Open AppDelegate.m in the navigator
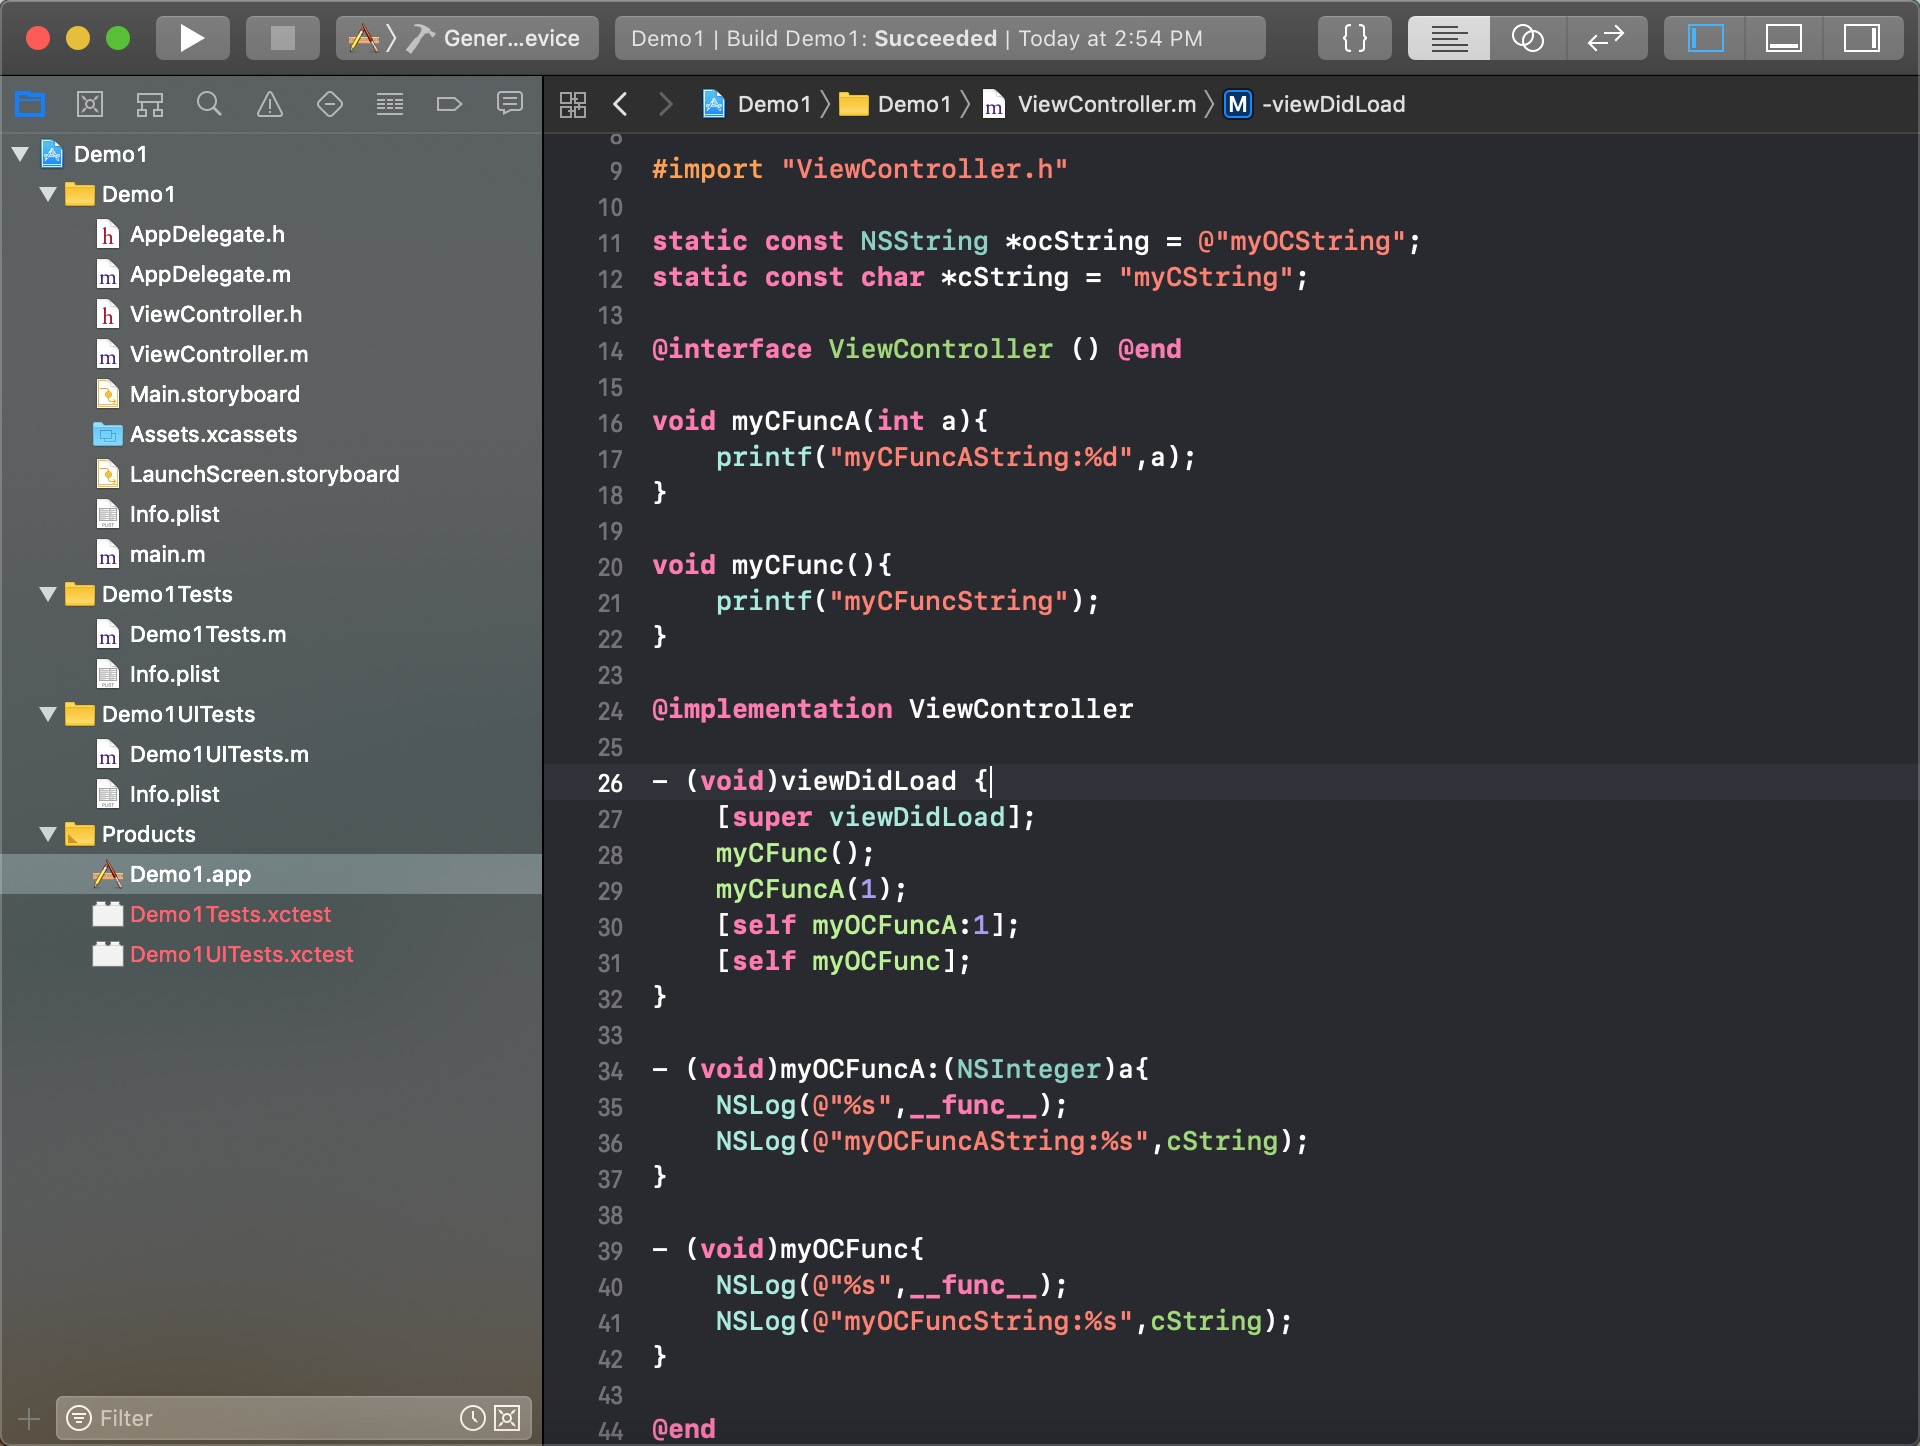Screen dimensions: 1920x1446 click(x=210, y=274)
